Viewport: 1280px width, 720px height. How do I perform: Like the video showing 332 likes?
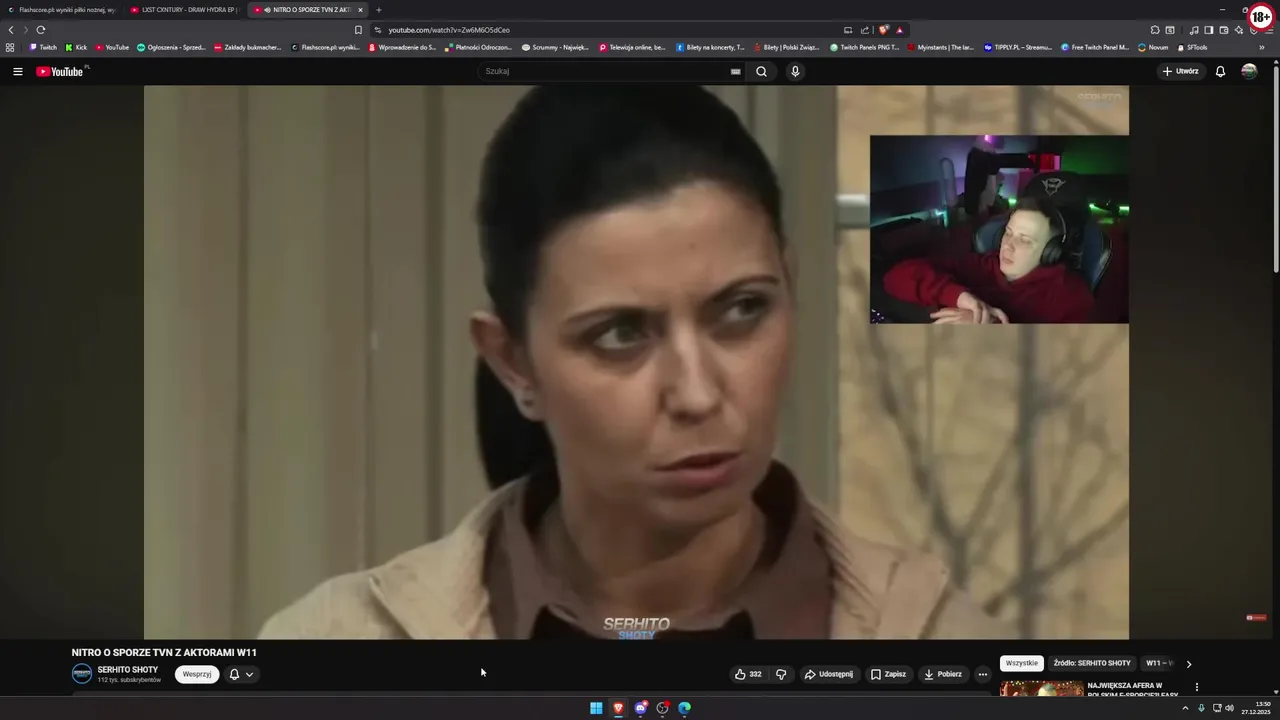(748, 674)
